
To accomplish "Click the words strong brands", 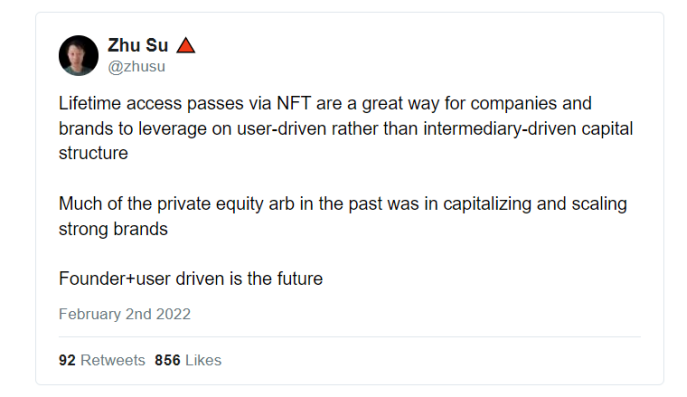I will tap(113, 229).
